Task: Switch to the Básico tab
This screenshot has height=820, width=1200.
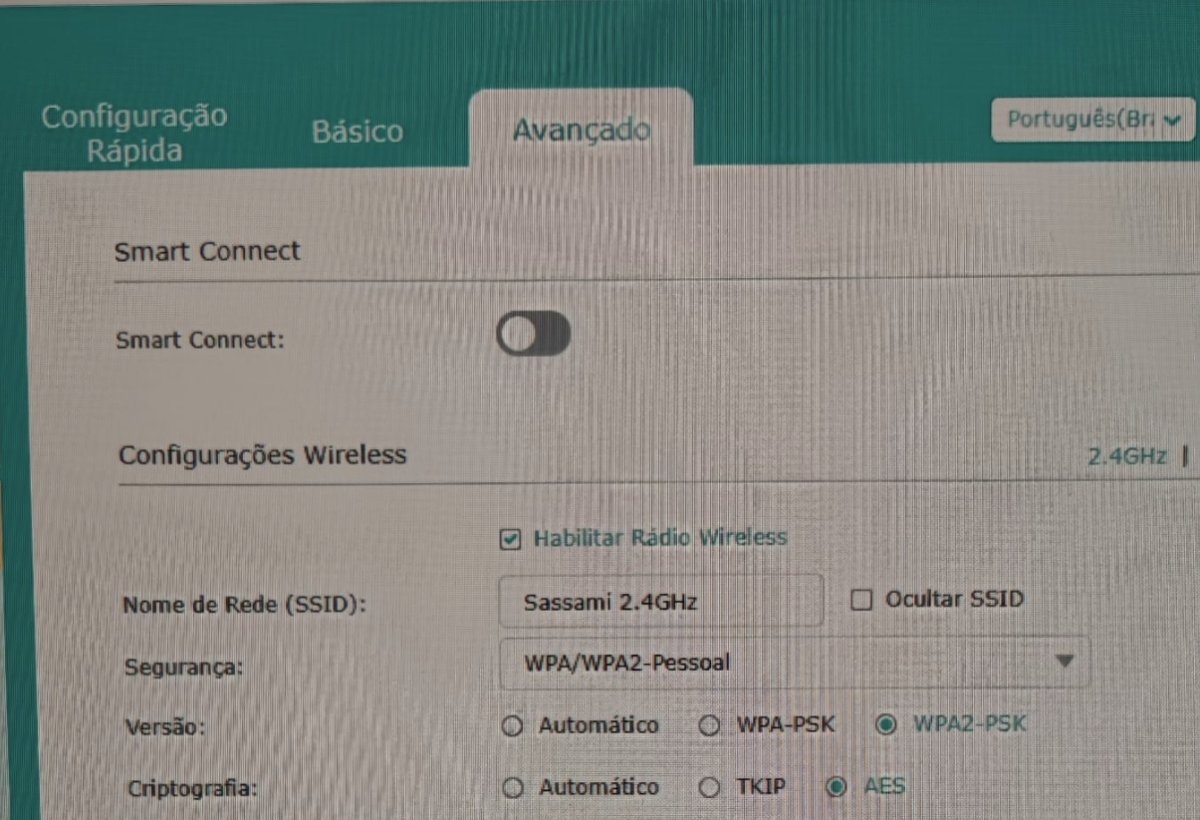Action: pyautogui.click(x=357, y=132)
